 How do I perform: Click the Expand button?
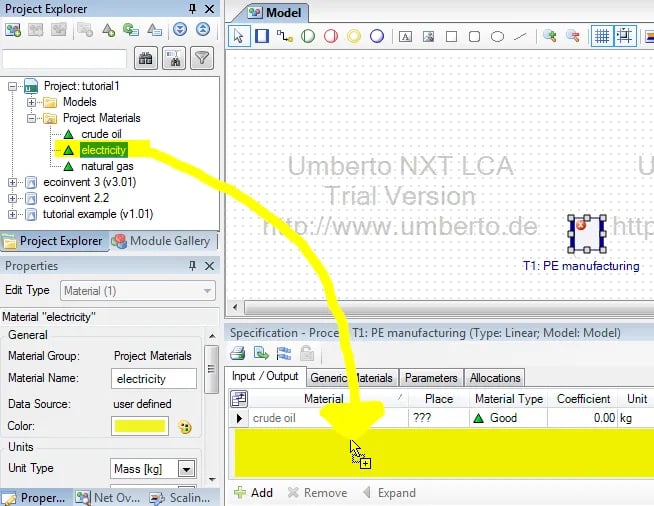pyautogui.click(x=390, y=493)
